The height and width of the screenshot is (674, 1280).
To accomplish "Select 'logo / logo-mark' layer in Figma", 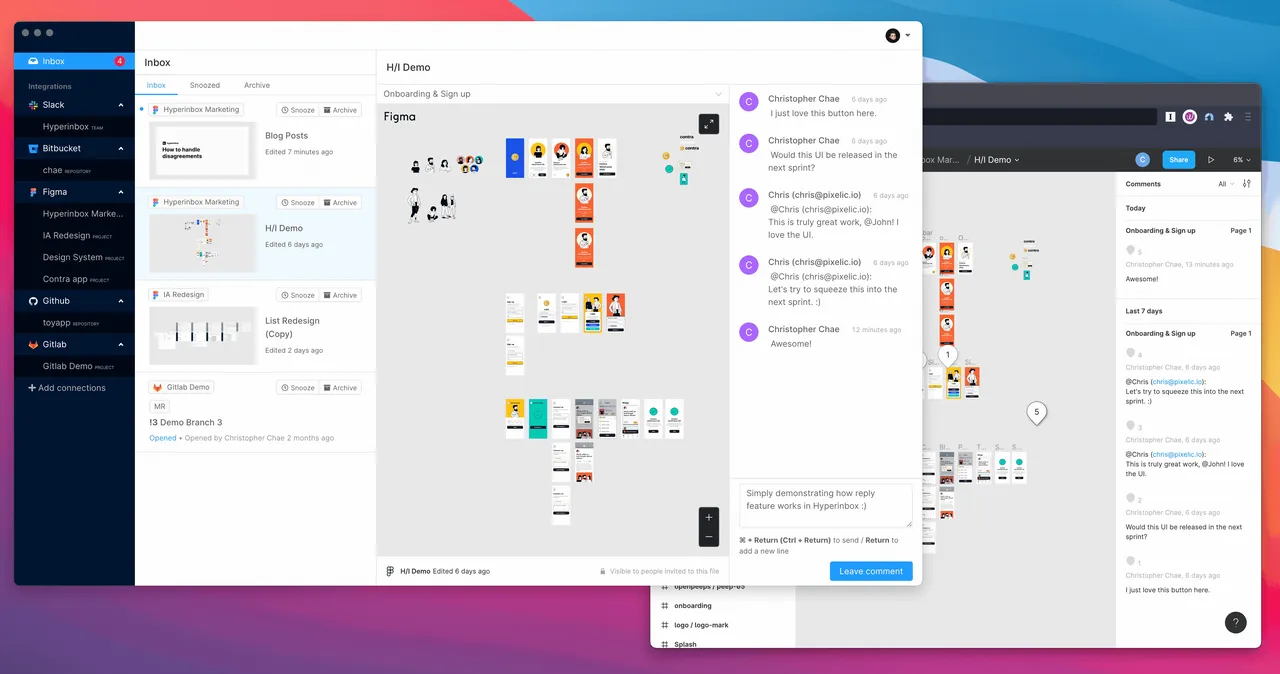I will tap(701, 625).
